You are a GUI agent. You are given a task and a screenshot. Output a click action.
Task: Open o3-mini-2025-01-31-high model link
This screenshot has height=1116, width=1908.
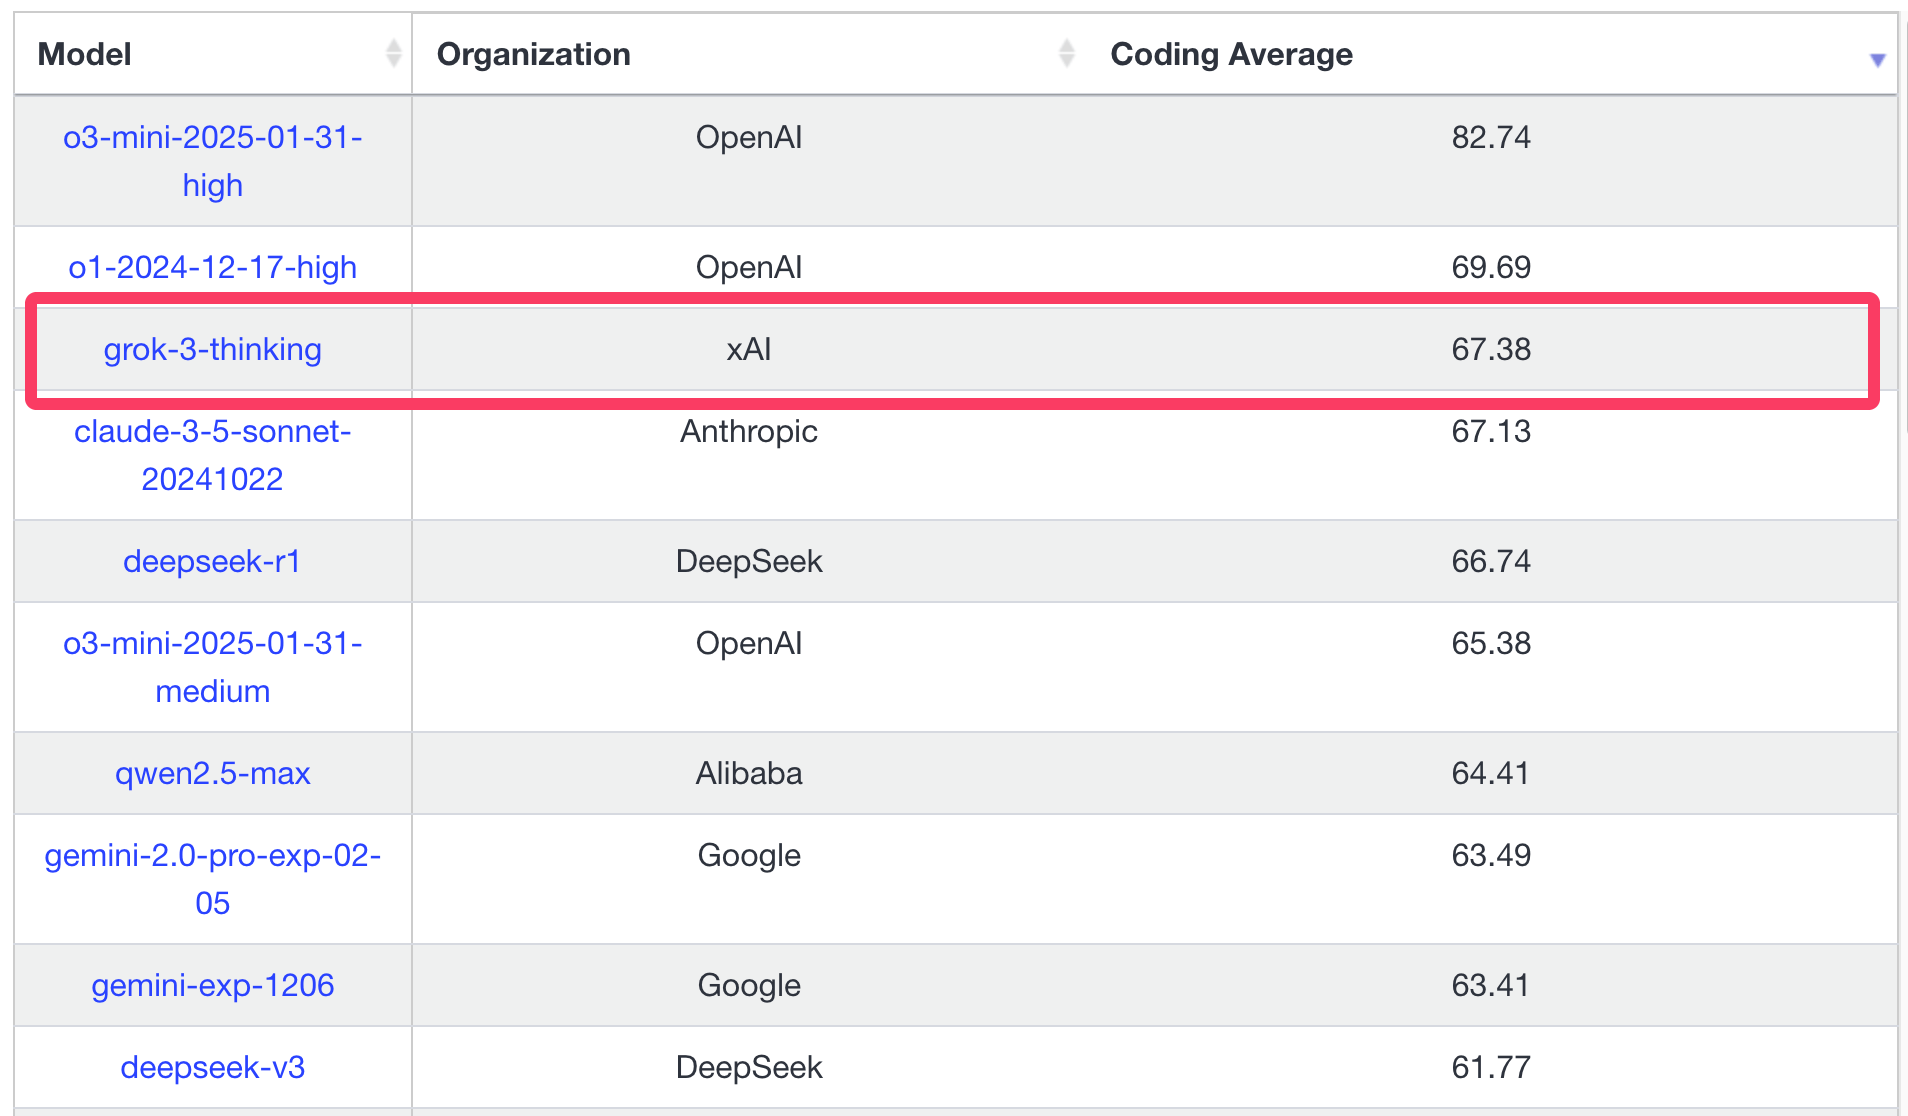pyautogui.click(x=212, y=161)
